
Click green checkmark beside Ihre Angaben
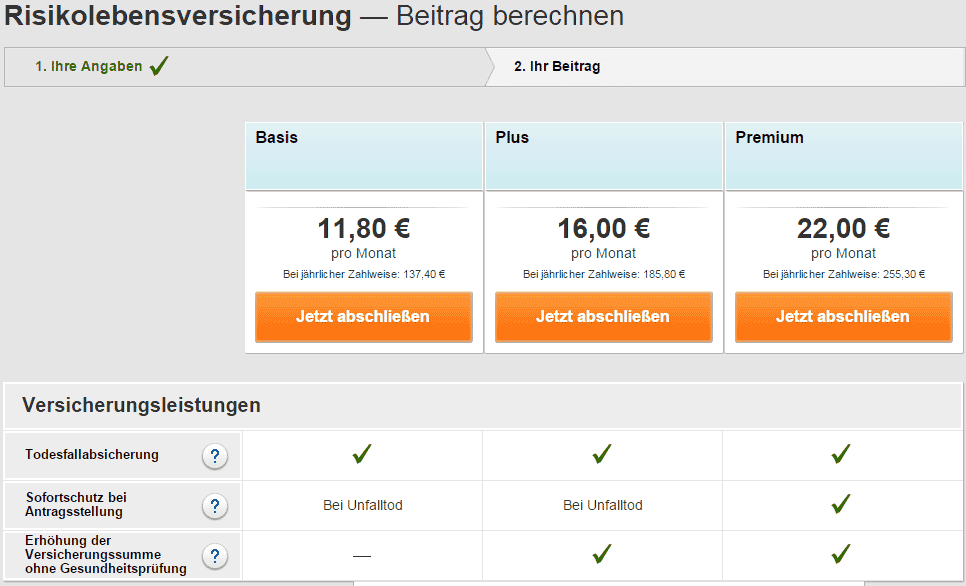point(159,65)
